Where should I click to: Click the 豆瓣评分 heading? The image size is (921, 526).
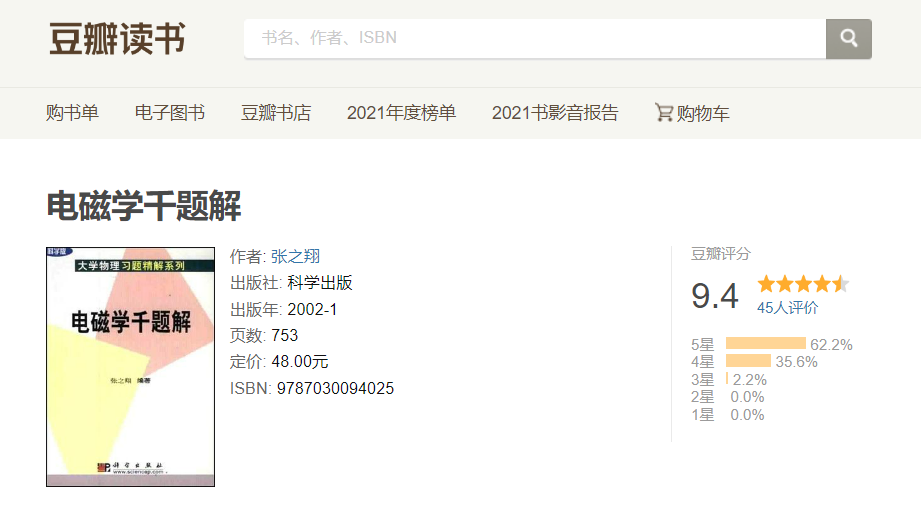coord(721,254)
